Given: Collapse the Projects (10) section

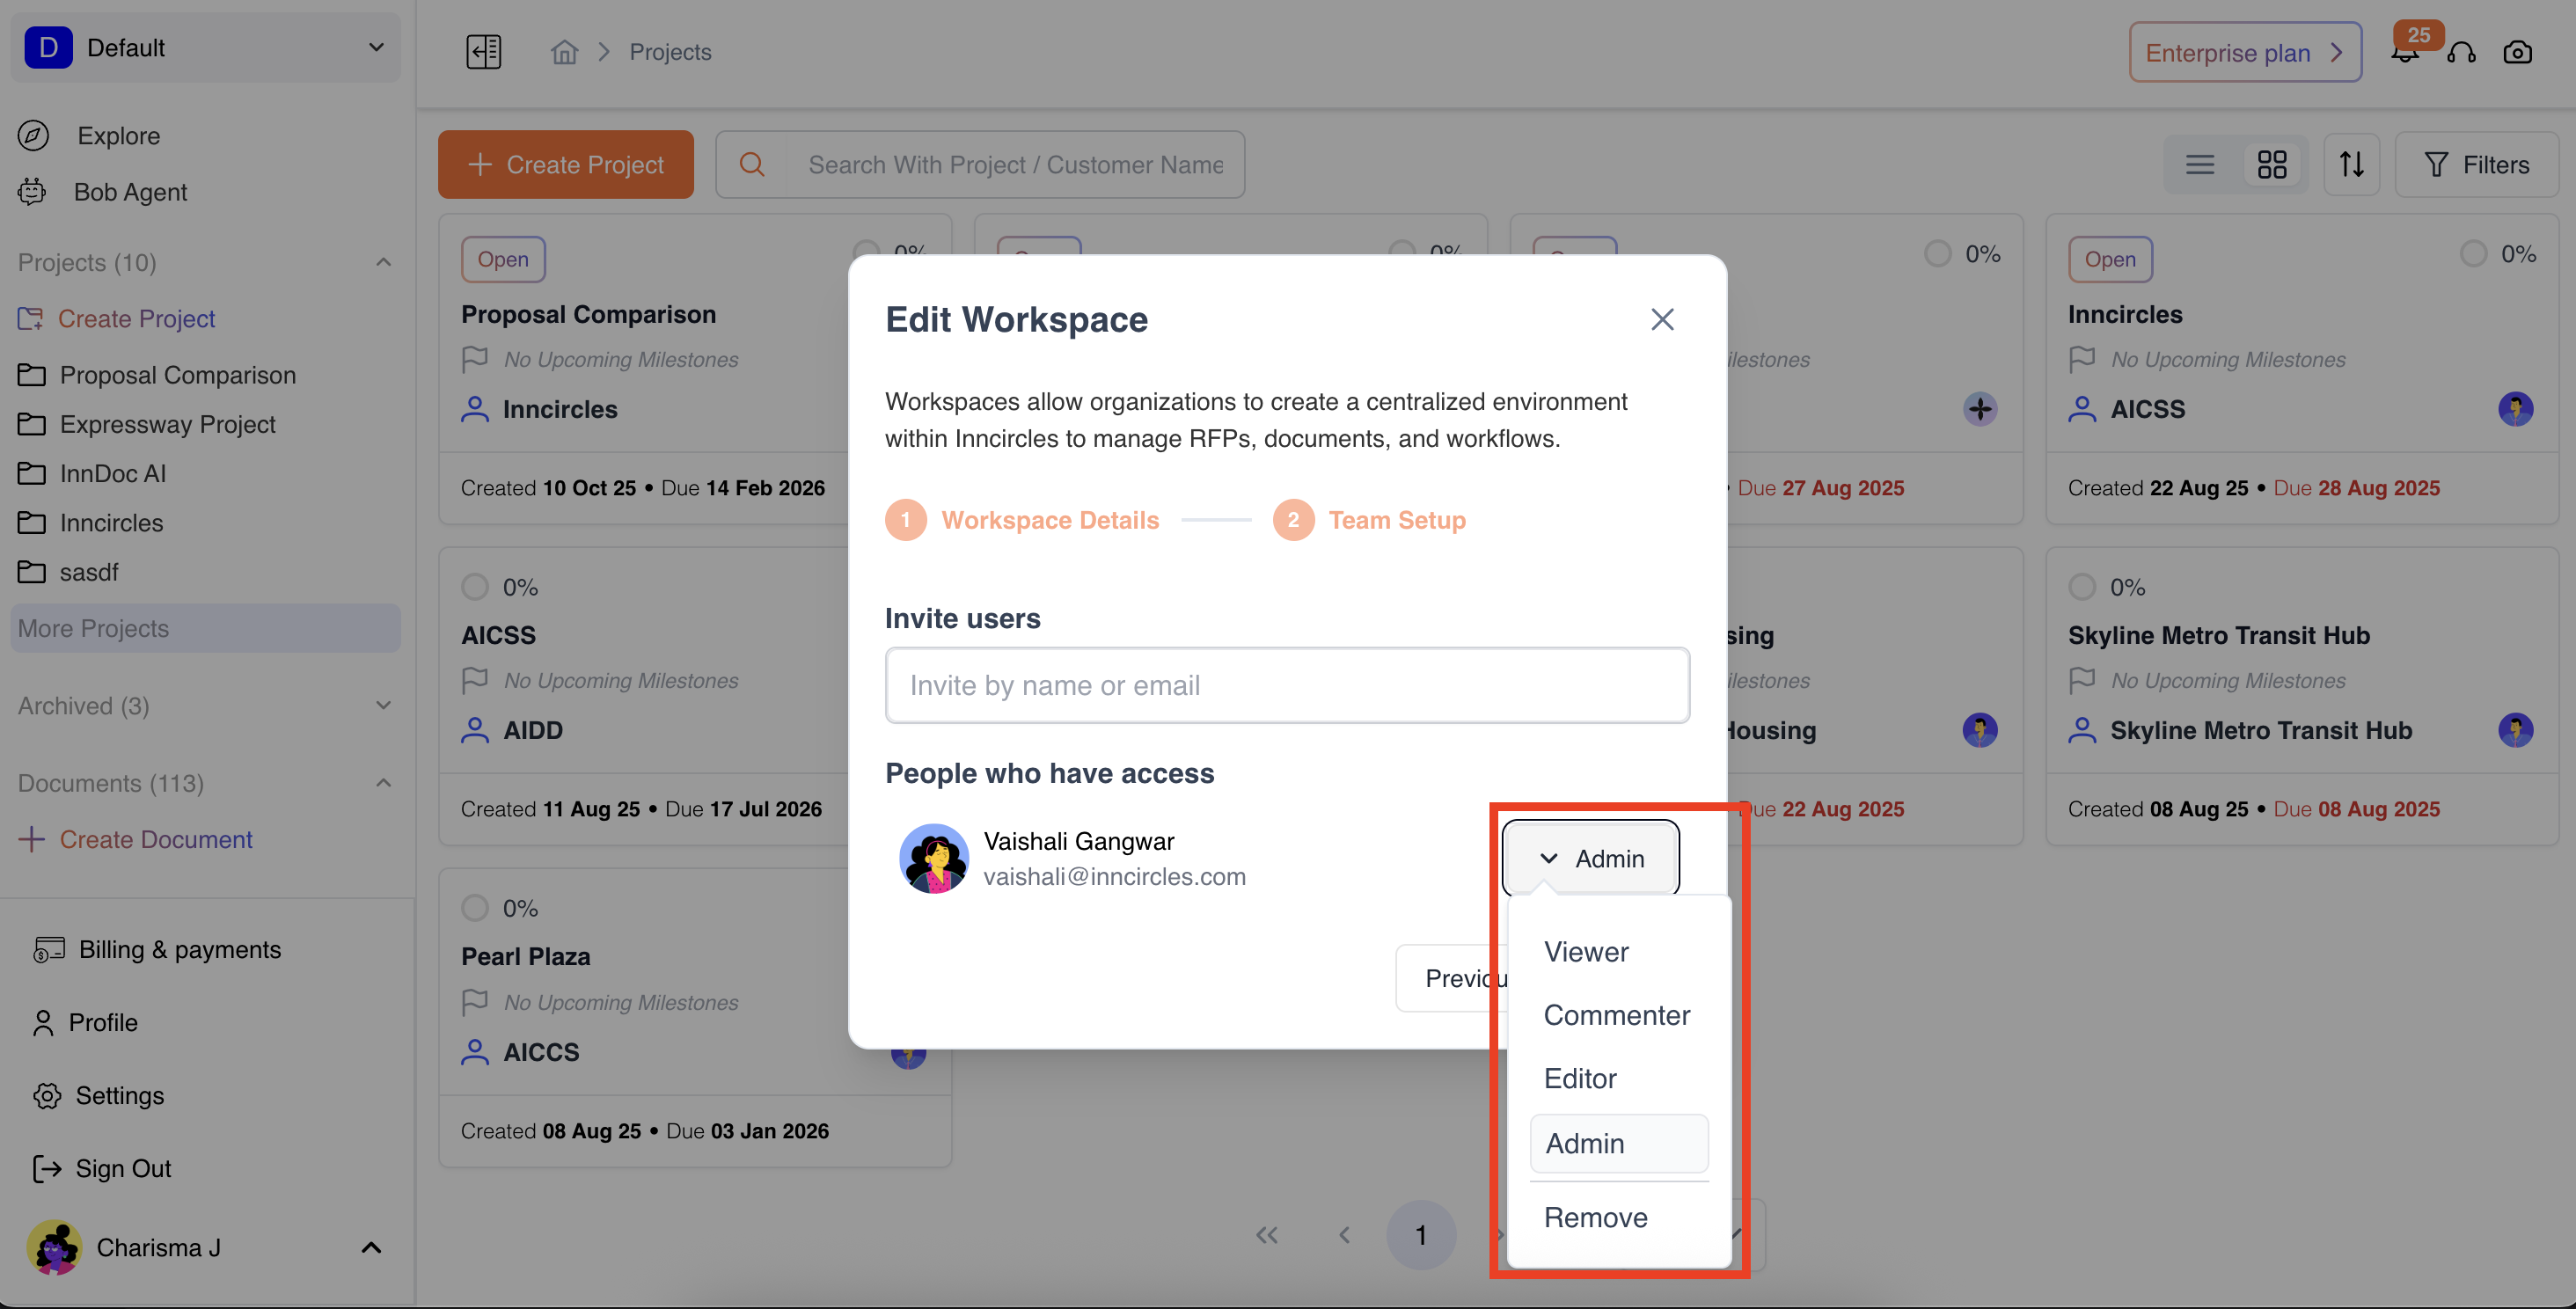Looking at the screenshot, I should click(383, 262).
